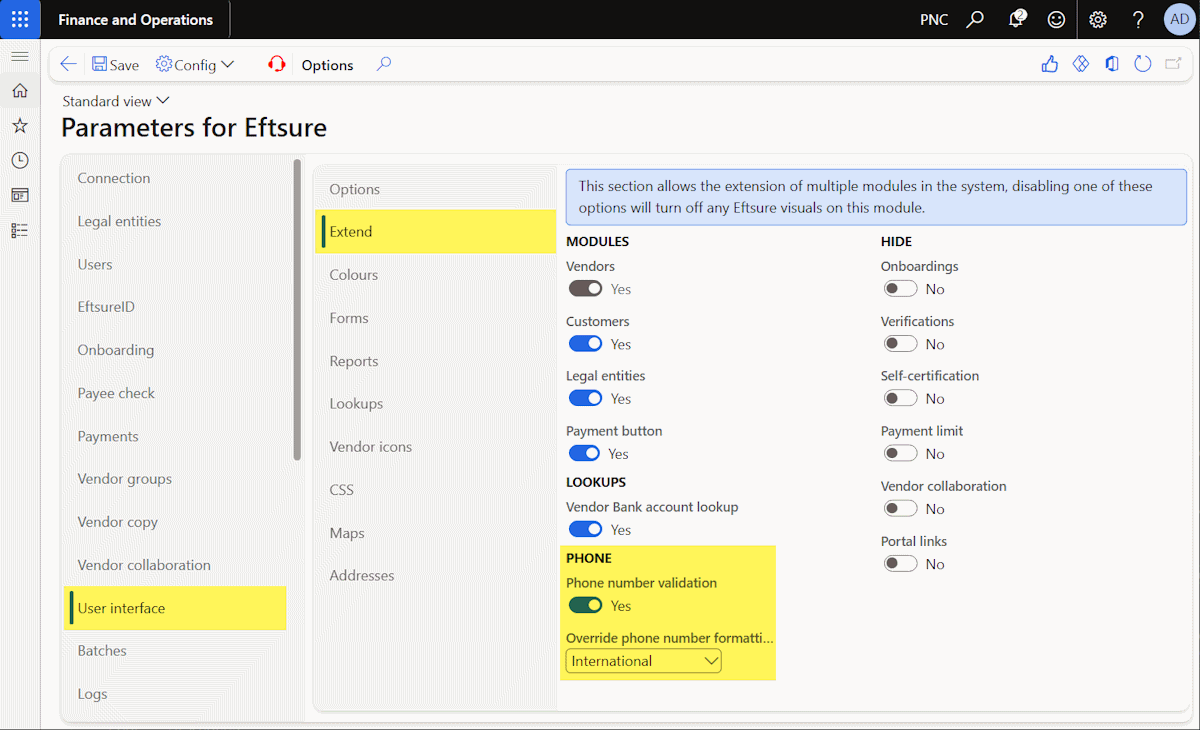
Task: Open the settings gear in top bar
Action: [1098, 20]
